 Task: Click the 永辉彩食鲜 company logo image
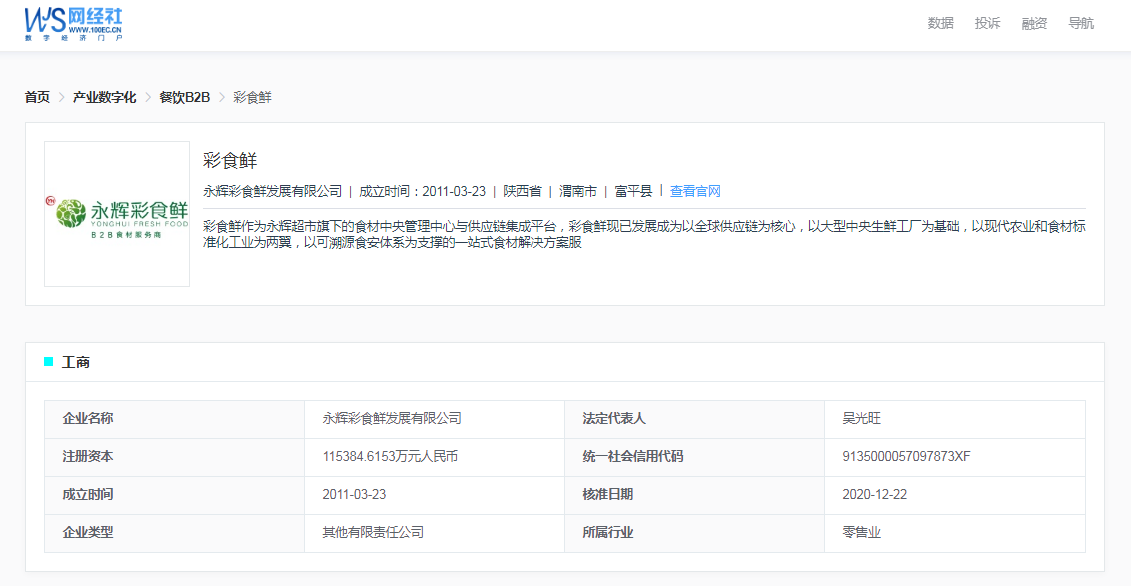pyautogui.click(x=117, y=214)
